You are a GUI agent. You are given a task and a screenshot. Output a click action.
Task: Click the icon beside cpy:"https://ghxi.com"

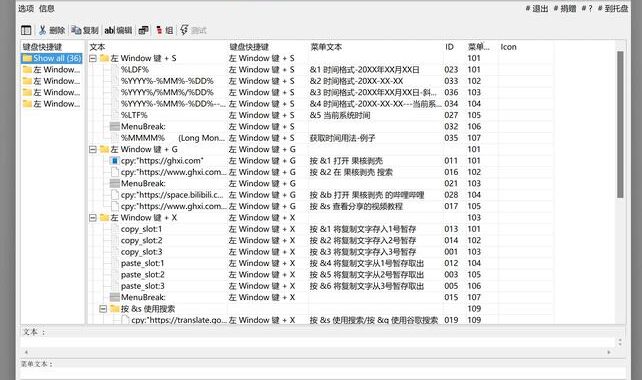tap(115, 161)
